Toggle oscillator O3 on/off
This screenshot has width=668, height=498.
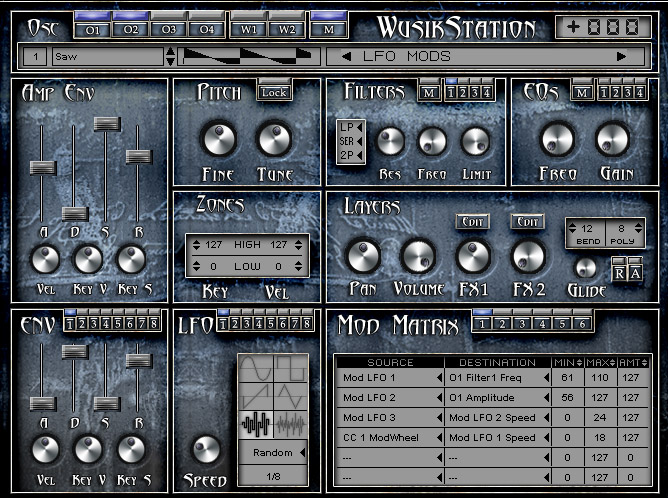click(169, 25)
